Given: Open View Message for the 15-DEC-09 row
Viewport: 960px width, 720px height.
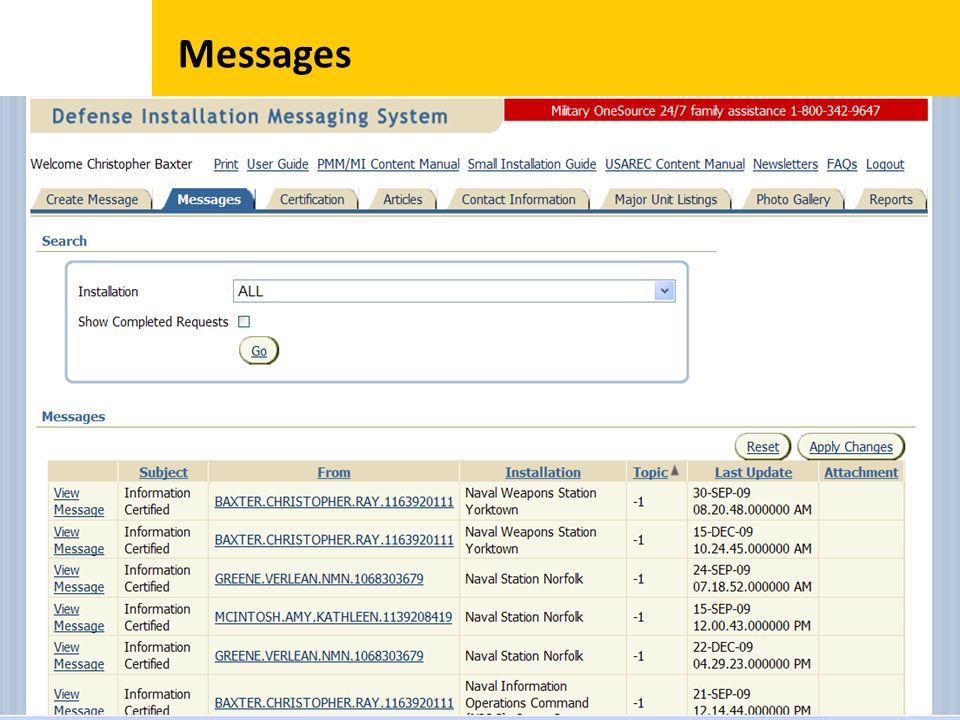Looking at the screenshot, I should 79,540.
